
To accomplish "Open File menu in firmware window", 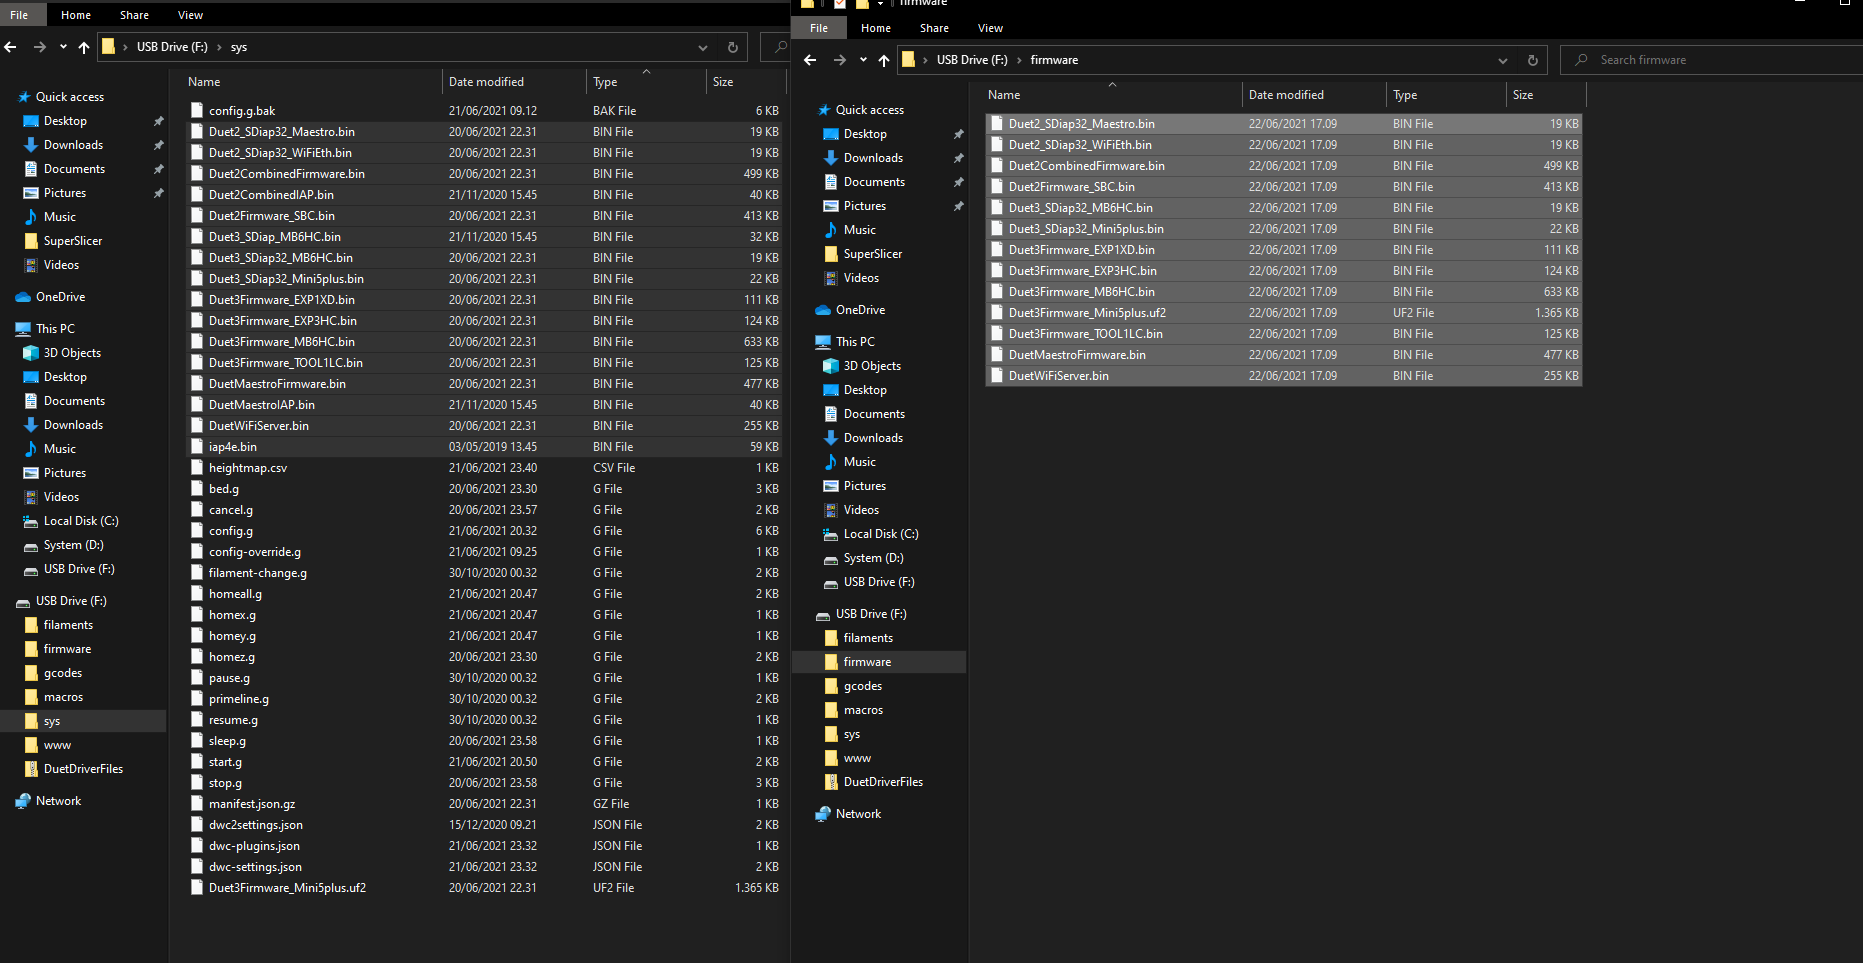I will [x=819, y=28].
